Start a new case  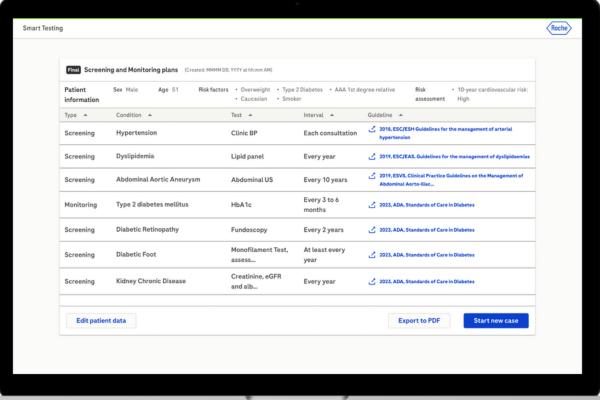[496, 321]
